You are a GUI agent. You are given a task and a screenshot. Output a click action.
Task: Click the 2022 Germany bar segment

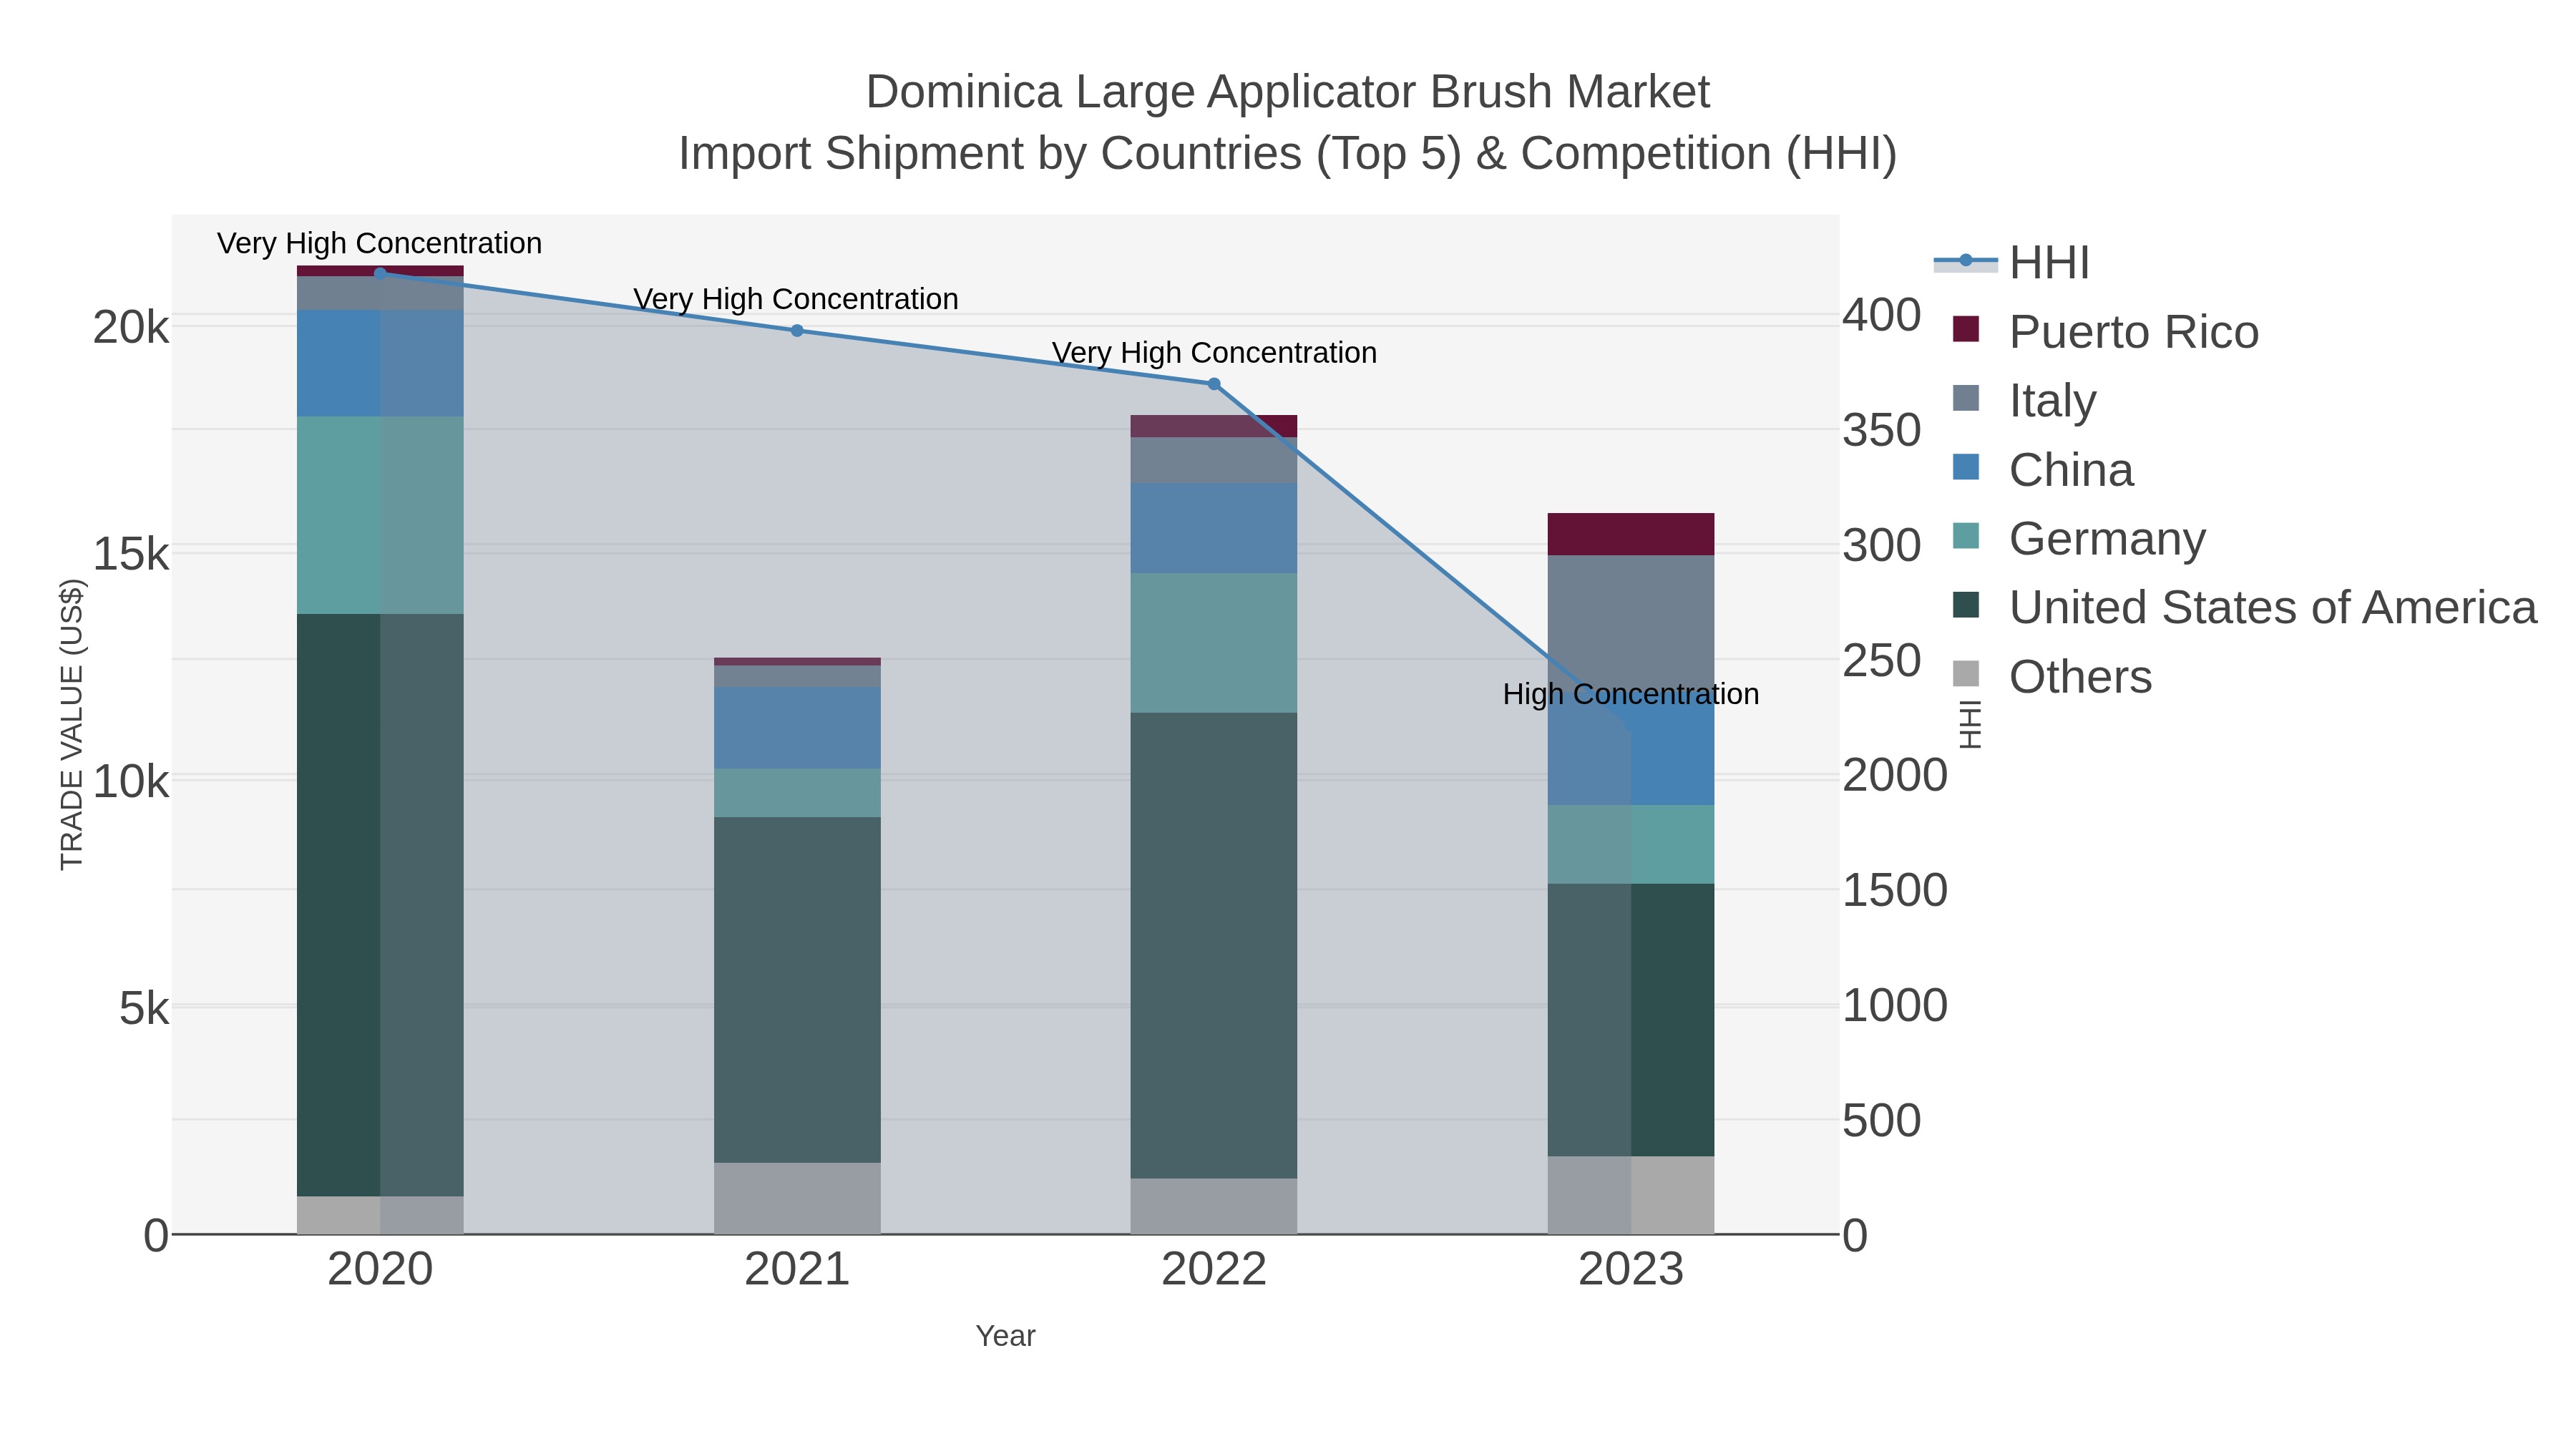pyautogui.click(x=1214, y=643)
